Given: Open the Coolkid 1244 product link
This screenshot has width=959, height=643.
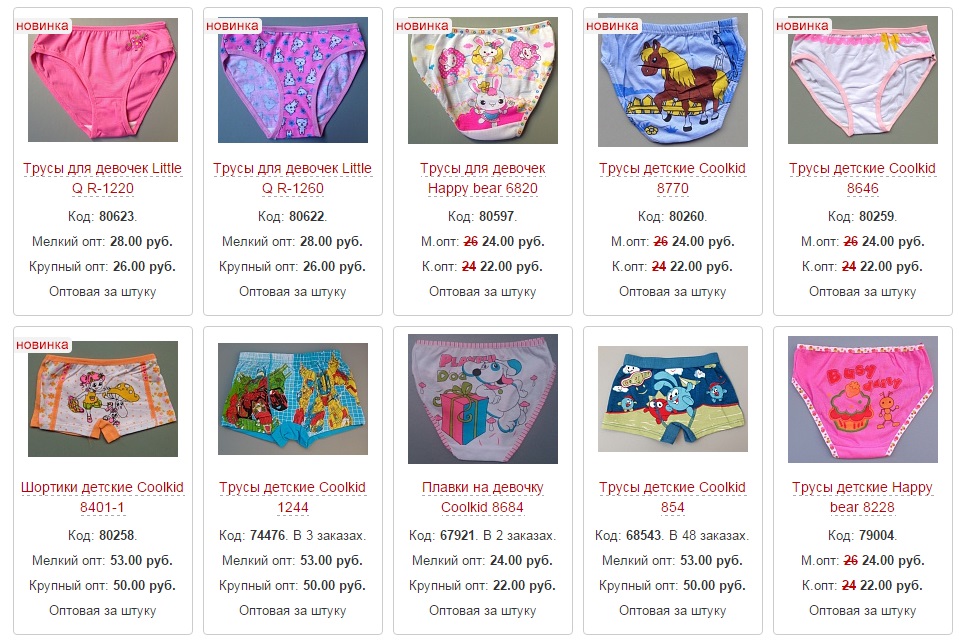Looking at the screenshot, I should coord(292,497).
